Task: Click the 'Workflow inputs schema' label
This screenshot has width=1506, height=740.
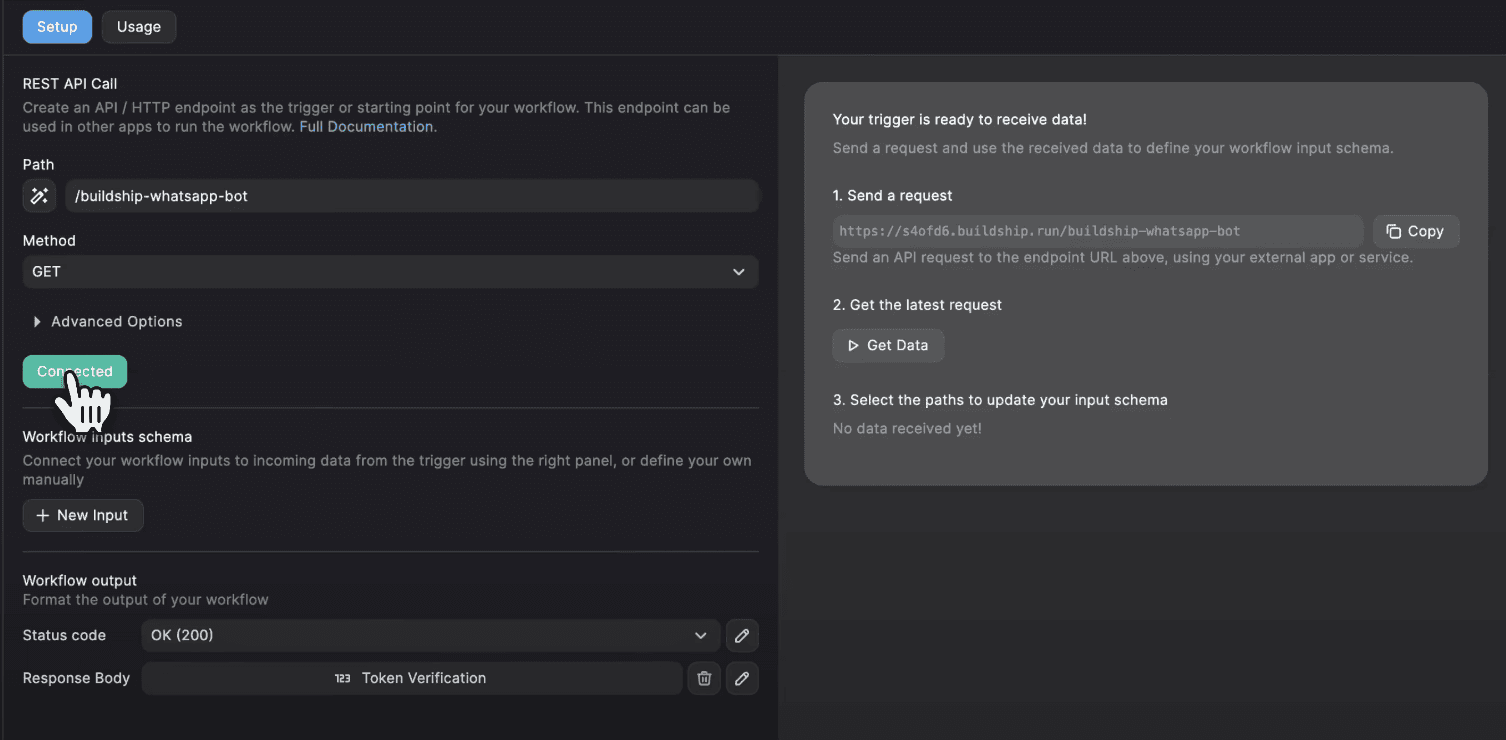Action: click(107, 437)
